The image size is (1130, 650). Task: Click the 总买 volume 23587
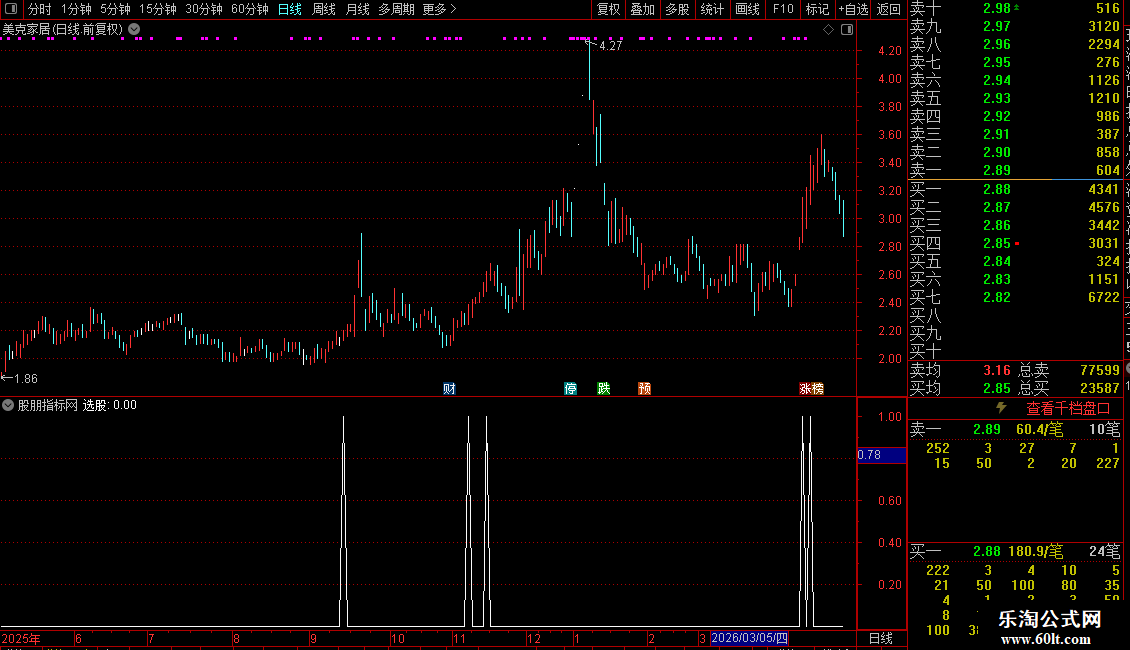1100,388
